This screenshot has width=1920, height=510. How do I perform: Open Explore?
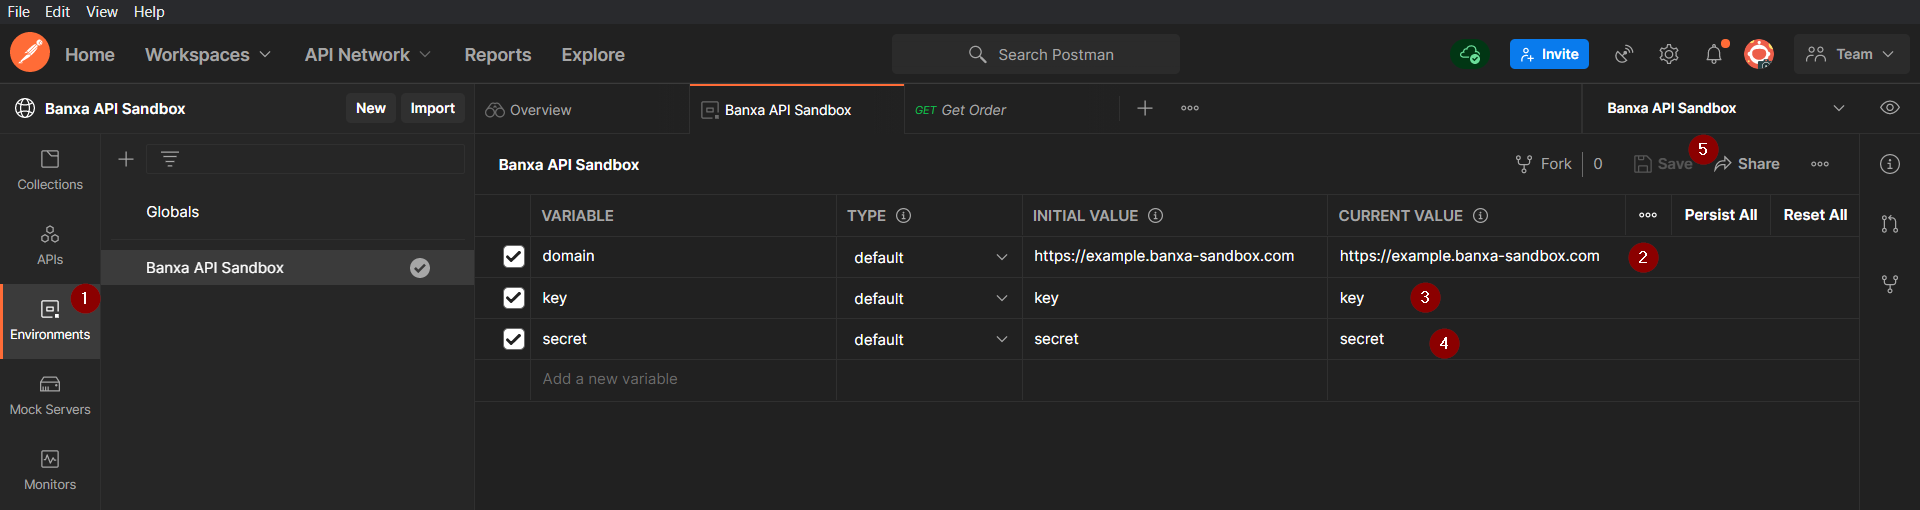point(593,55)
